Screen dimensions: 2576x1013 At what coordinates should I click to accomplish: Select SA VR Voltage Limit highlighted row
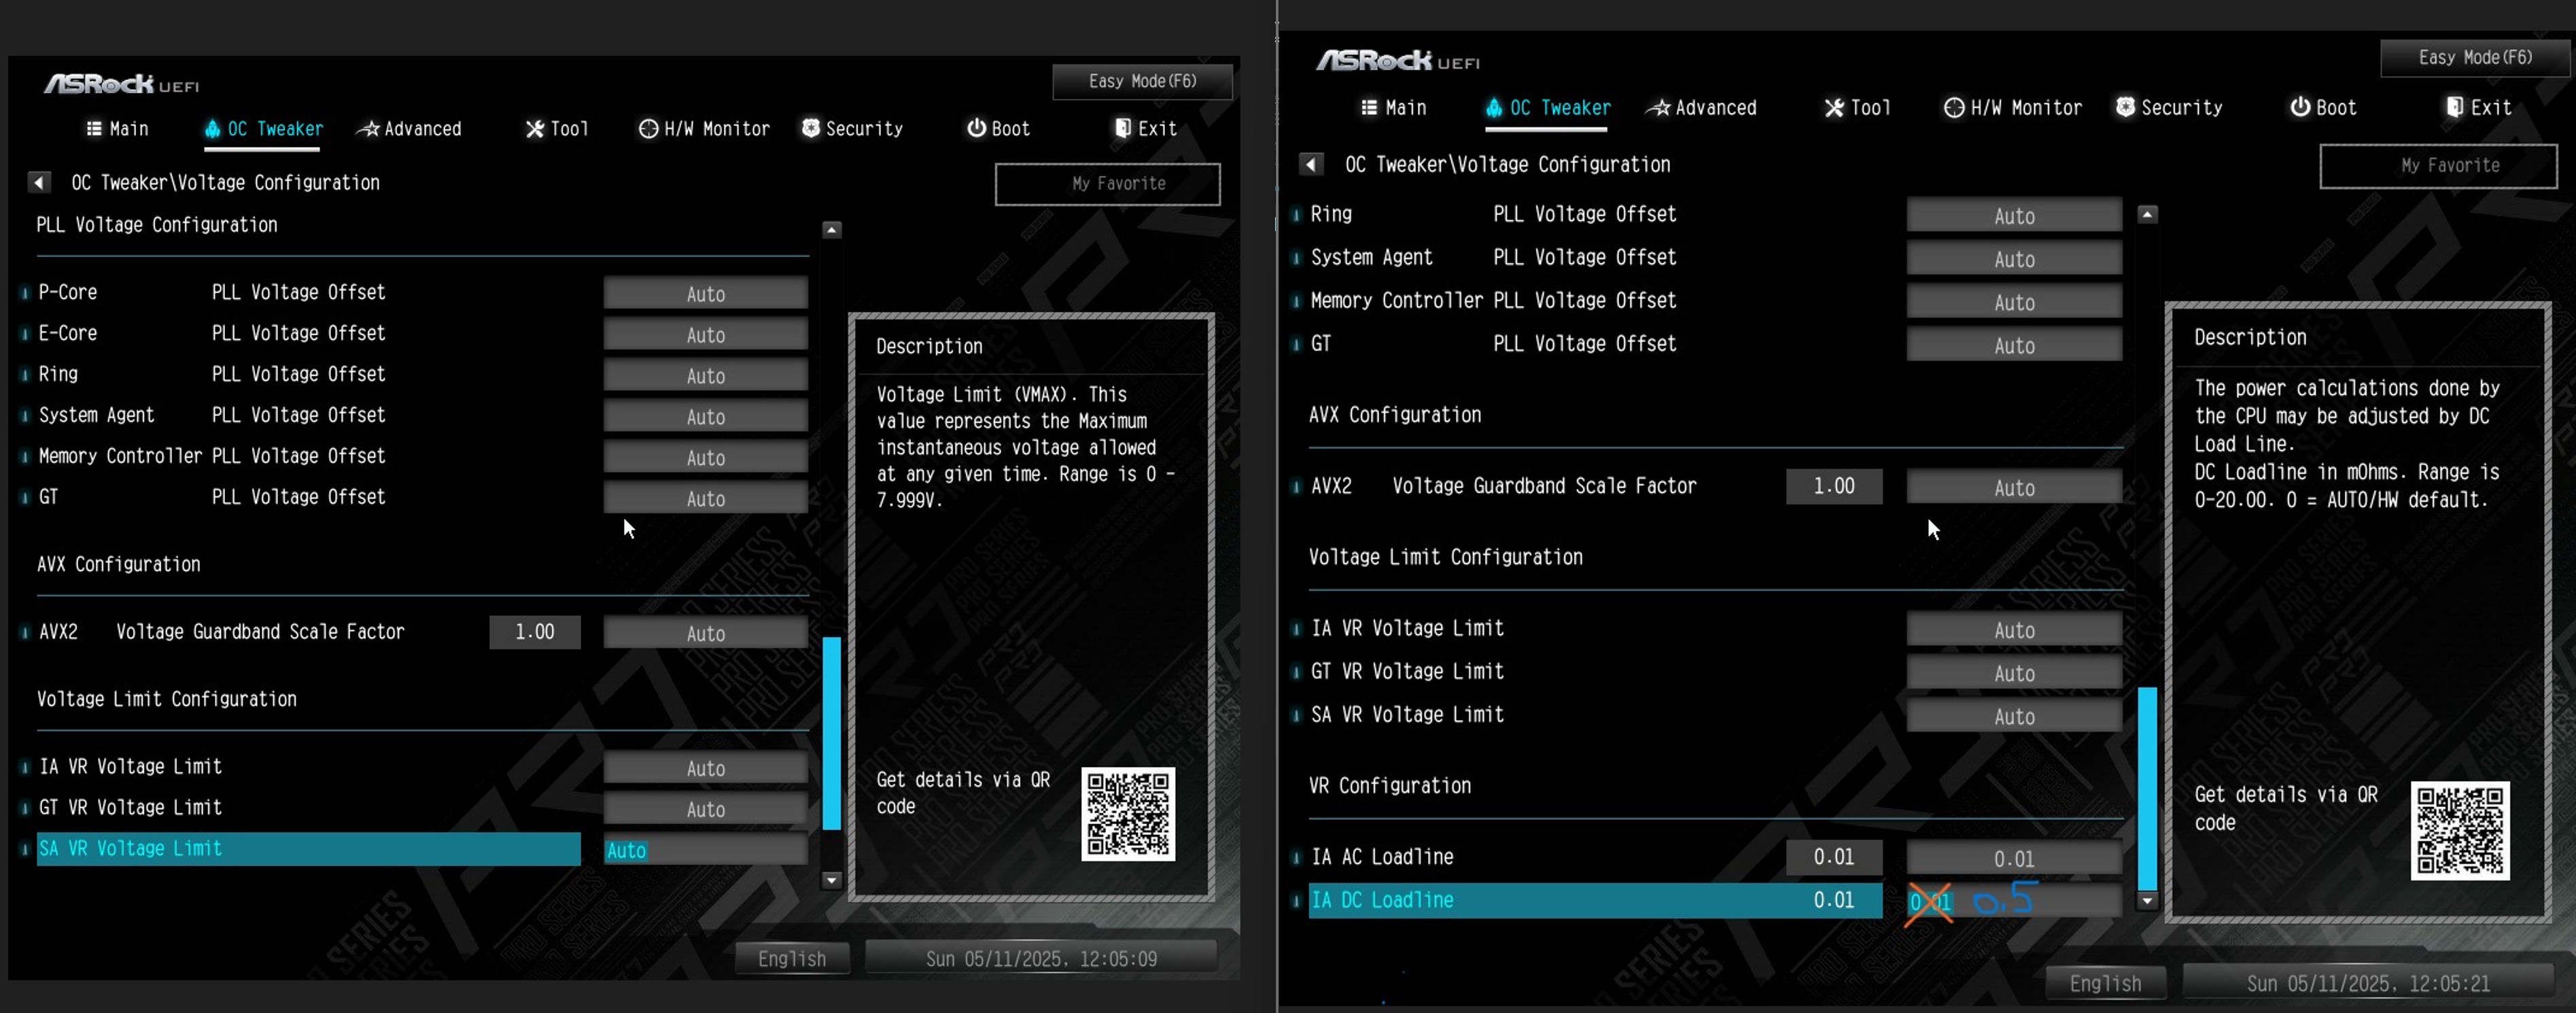click(308, 849)
